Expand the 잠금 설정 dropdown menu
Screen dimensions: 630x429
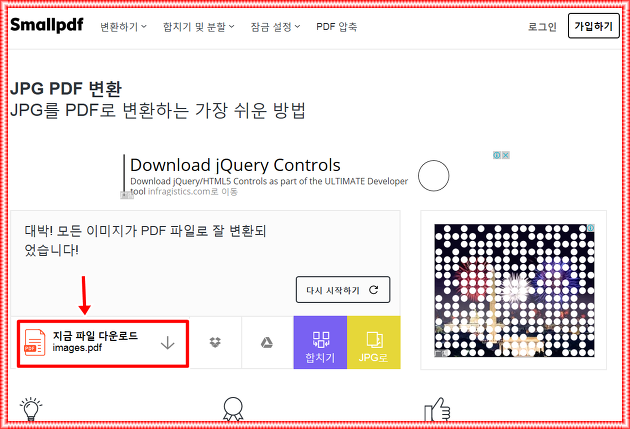(x=275, y=27)
